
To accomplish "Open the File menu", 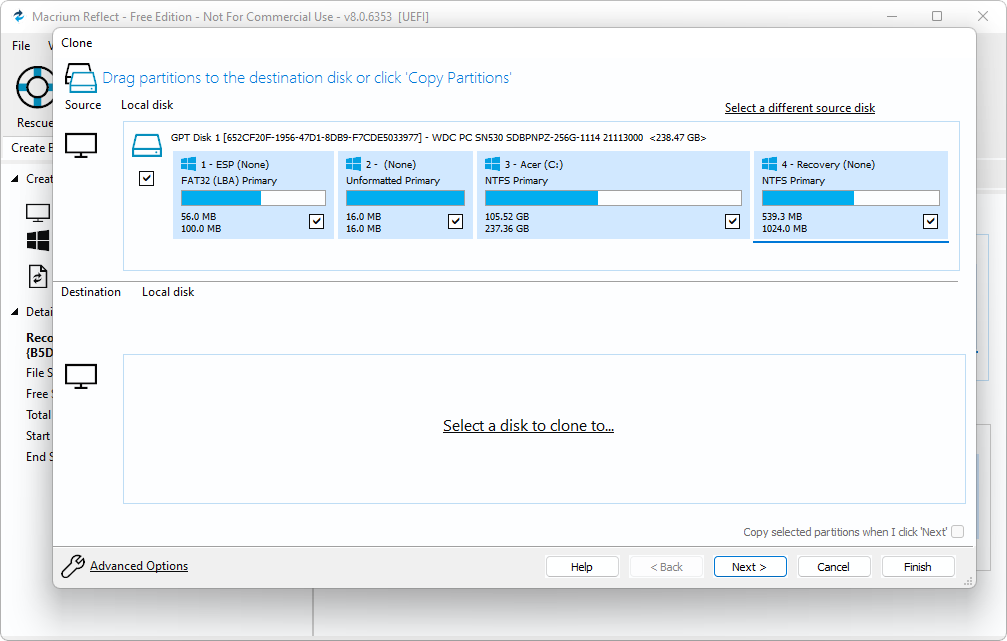I will (x=20, y=45).
